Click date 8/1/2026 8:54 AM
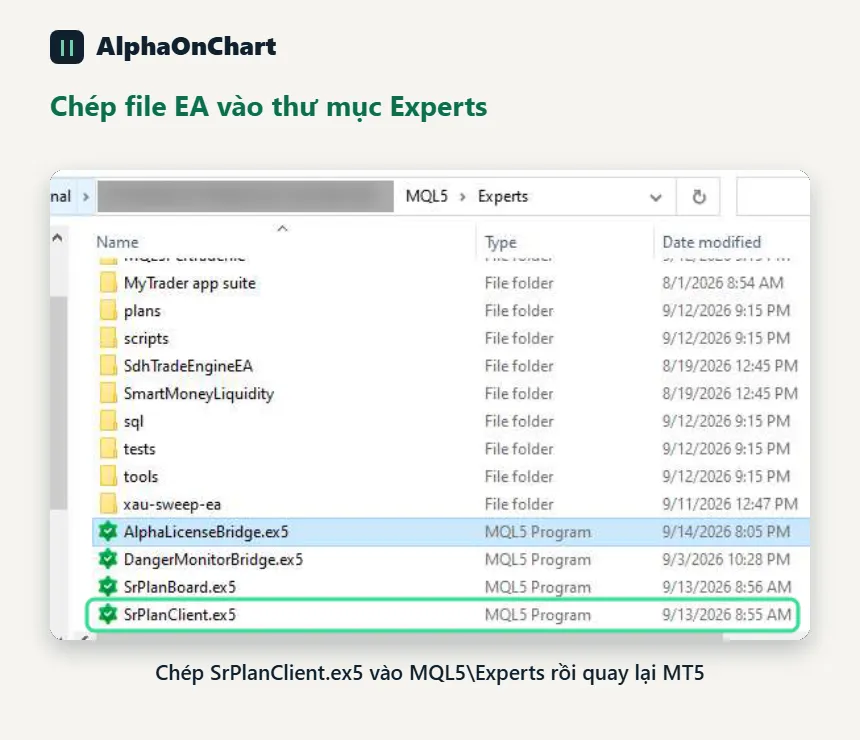Image resolution: width=860 pixels, height=740 pixels. coord(723,283)
